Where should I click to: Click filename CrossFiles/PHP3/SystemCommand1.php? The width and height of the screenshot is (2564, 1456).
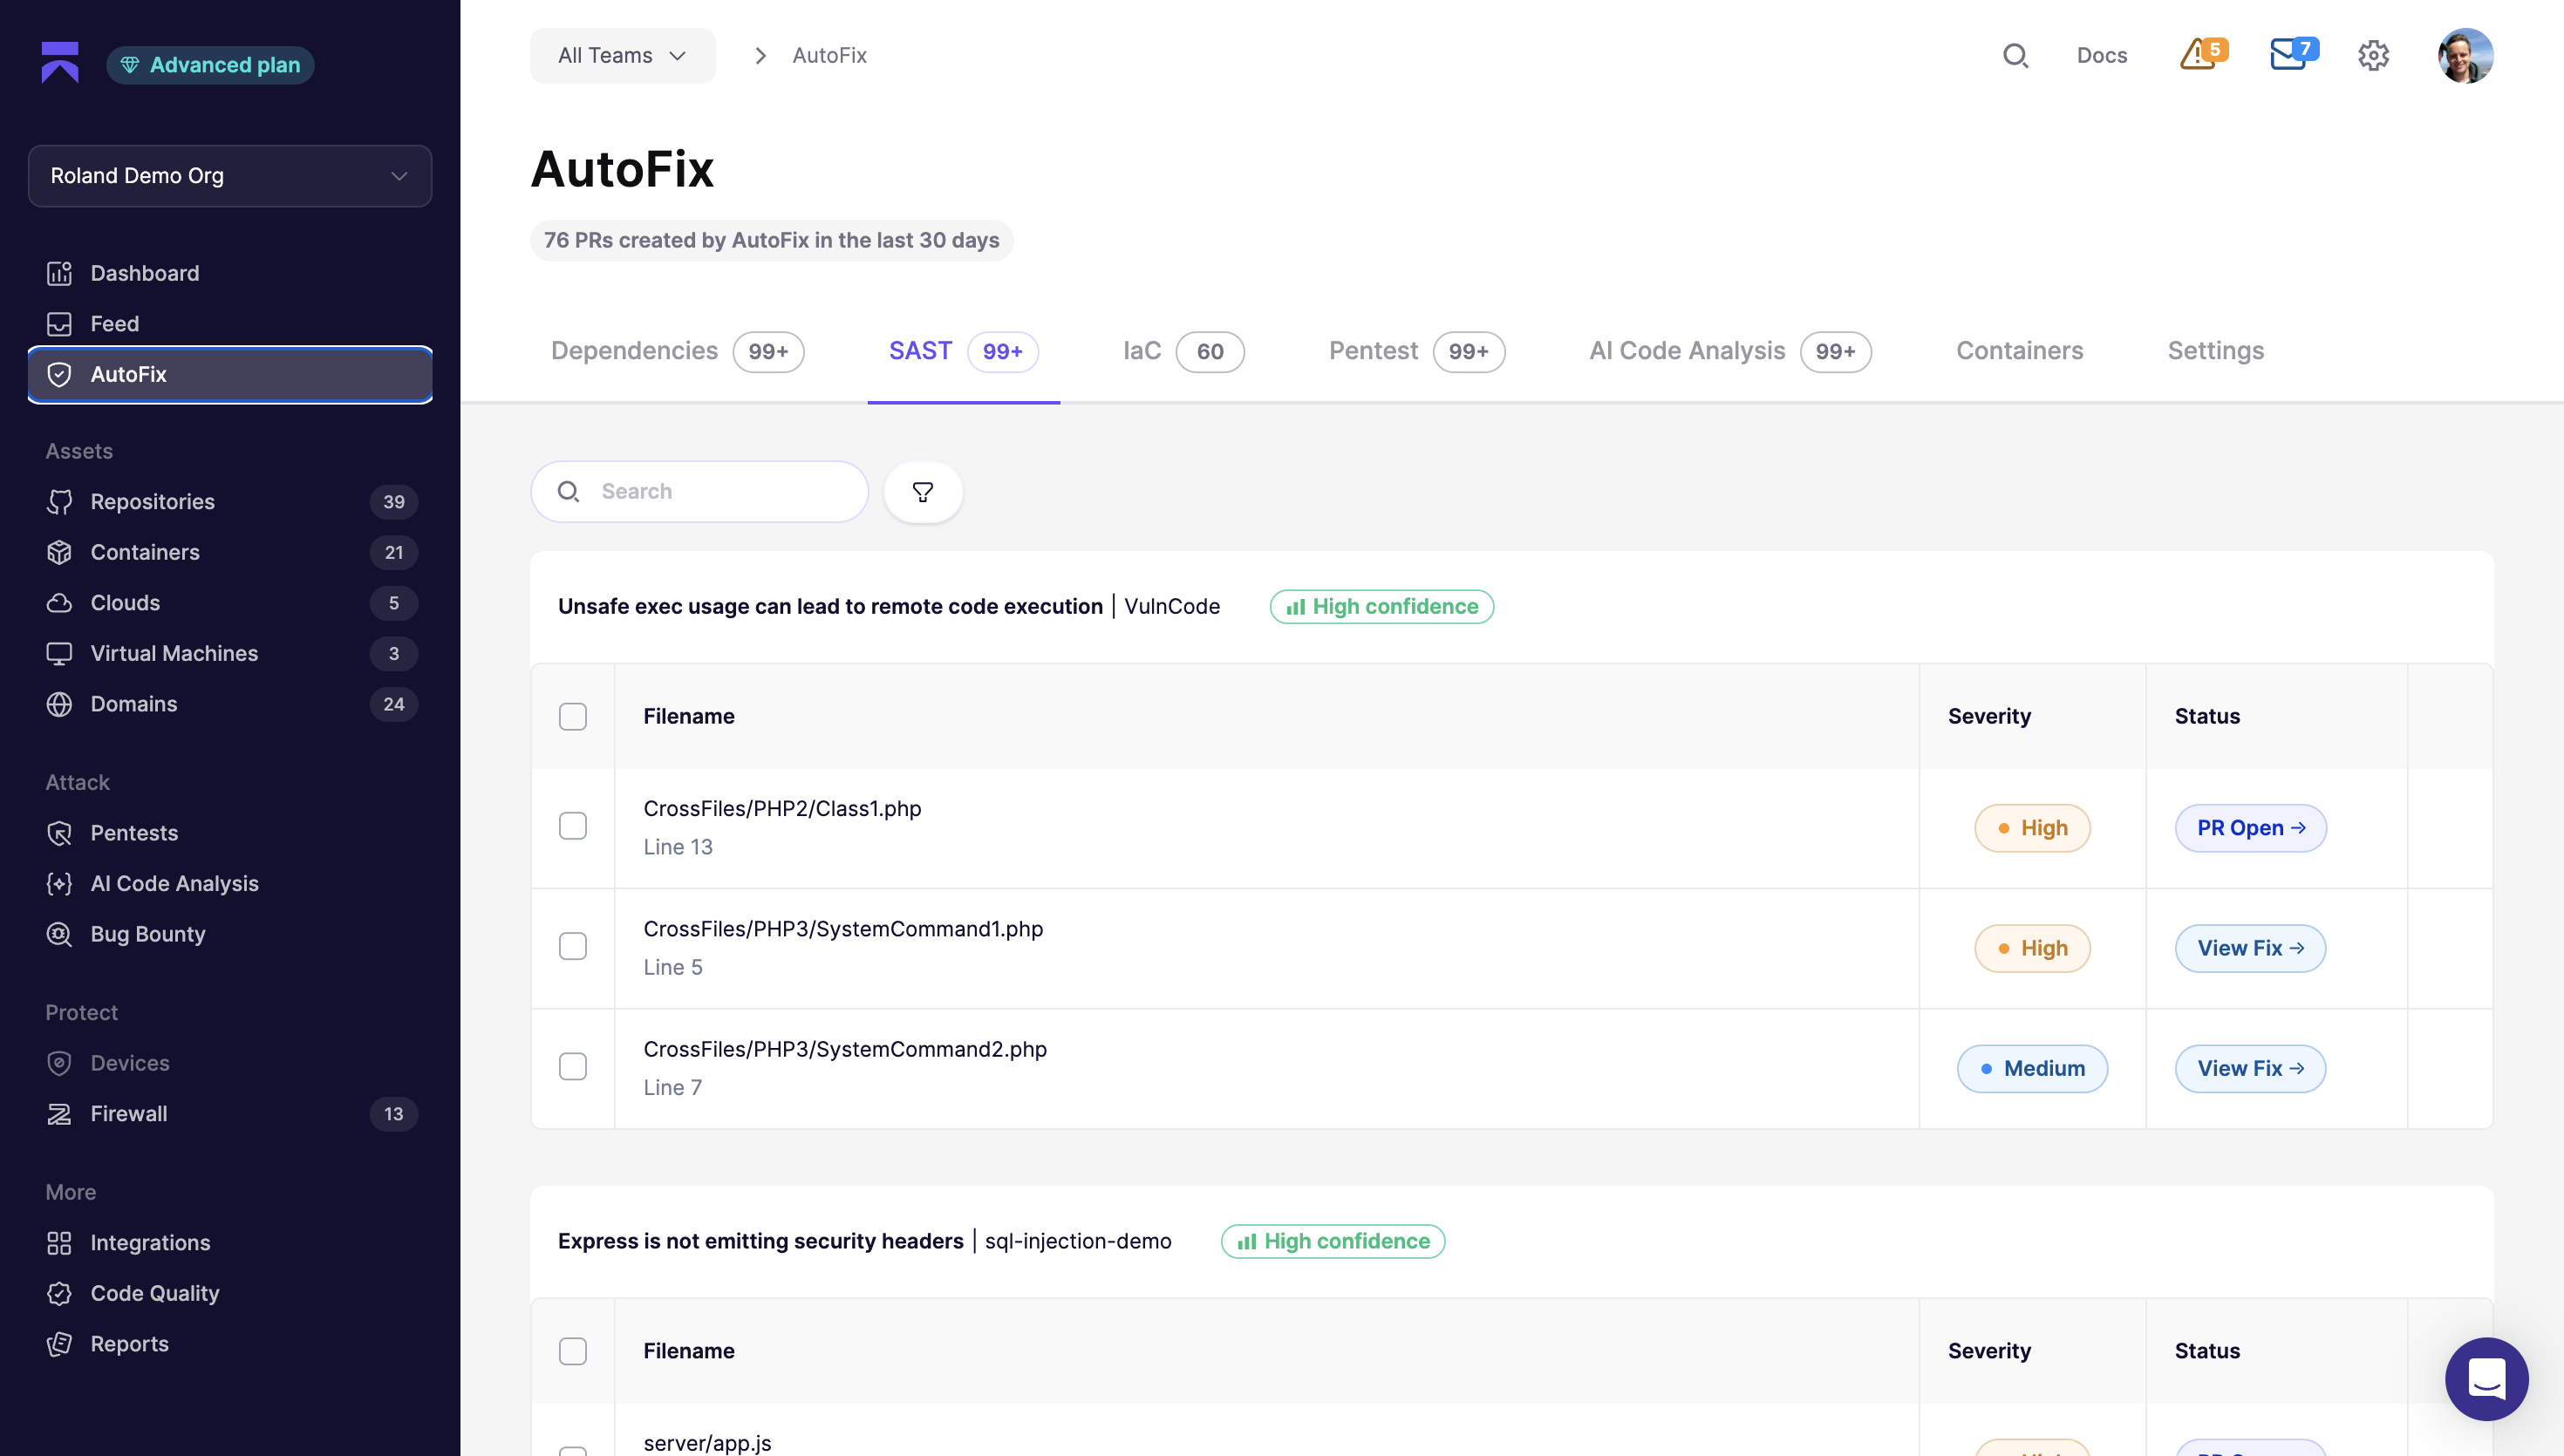point(843,929)
